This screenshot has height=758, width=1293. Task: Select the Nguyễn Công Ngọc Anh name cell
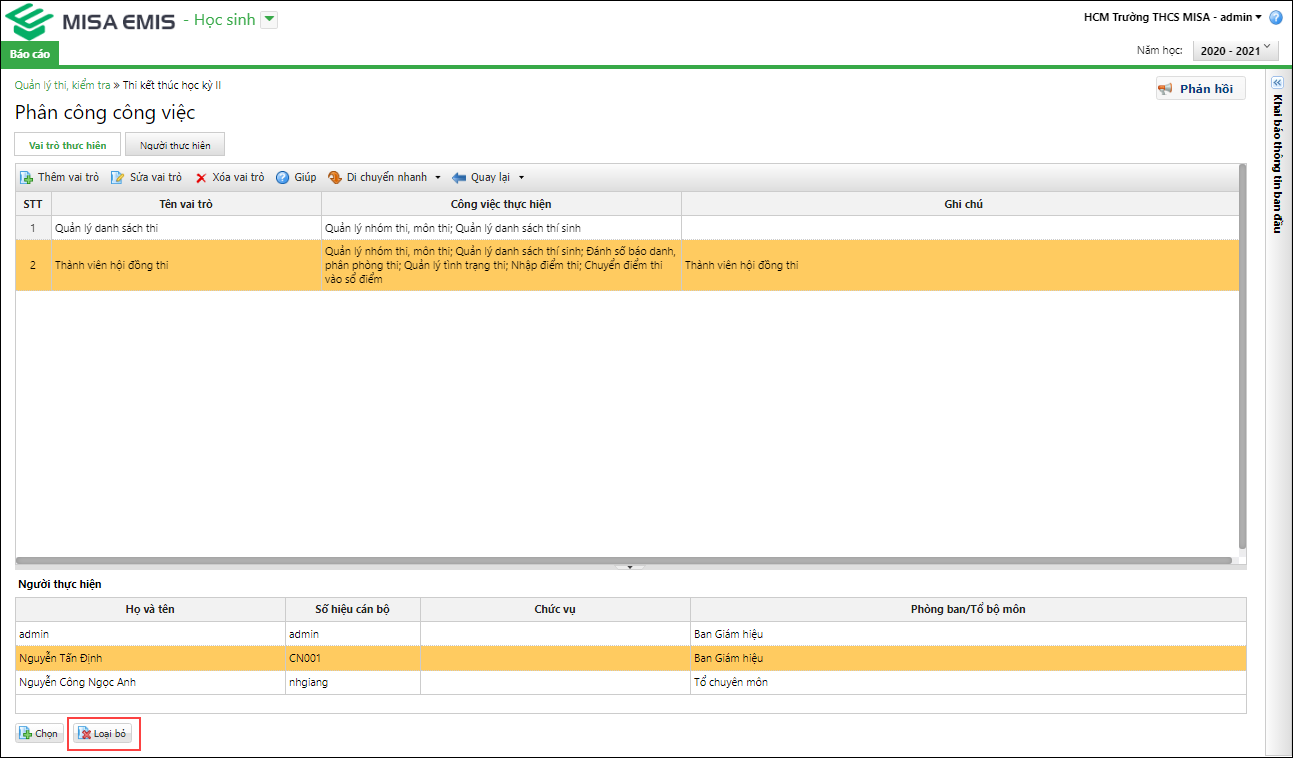tap(150, 682)
